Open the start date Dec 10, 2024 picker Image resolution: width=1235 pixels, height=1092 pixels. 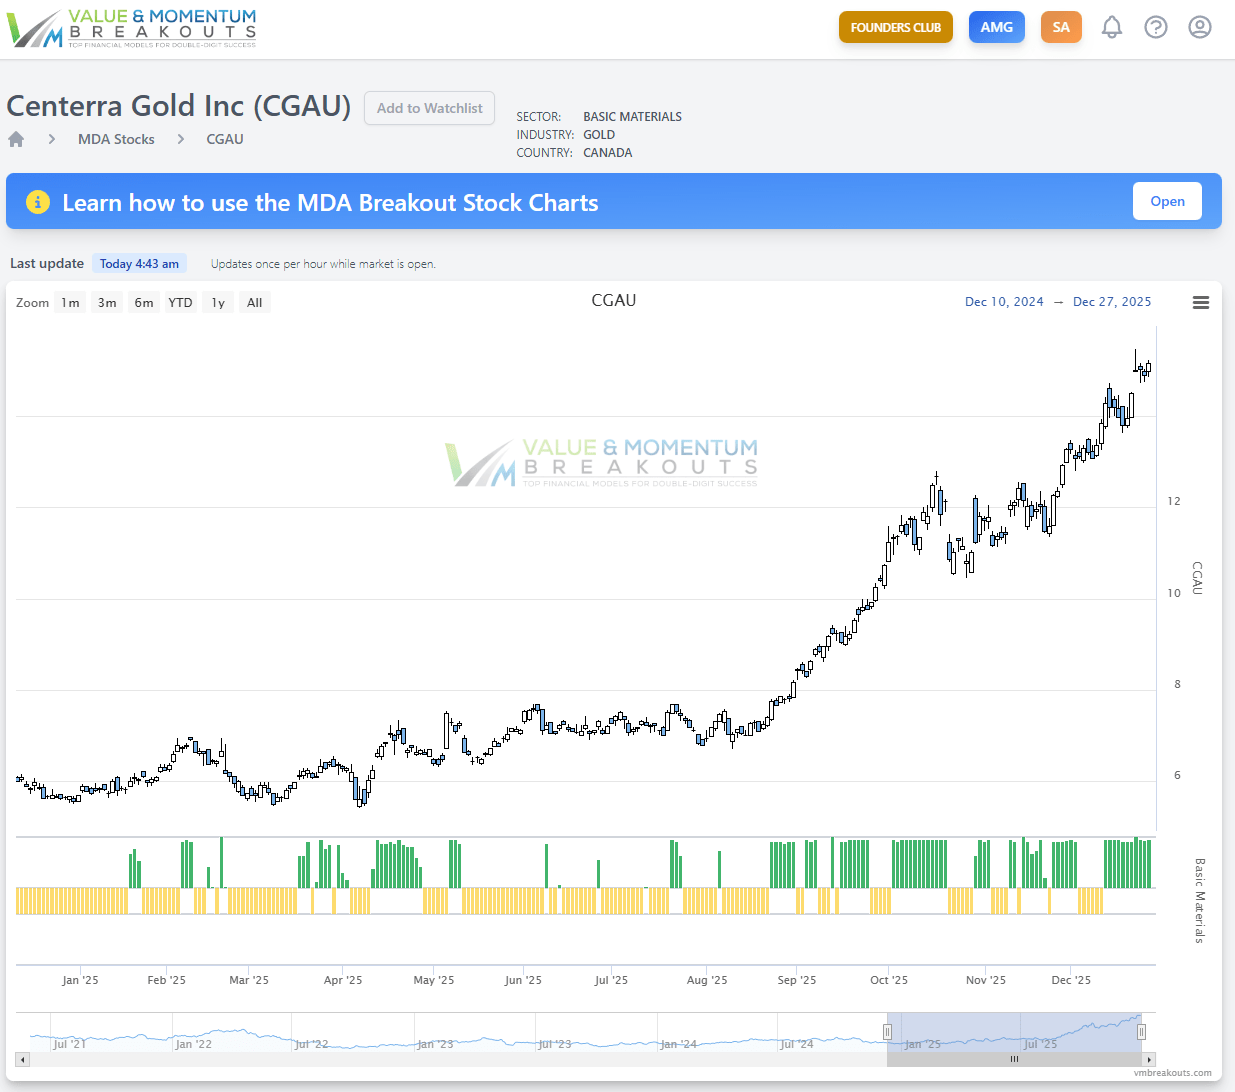tap(1003, 302)
